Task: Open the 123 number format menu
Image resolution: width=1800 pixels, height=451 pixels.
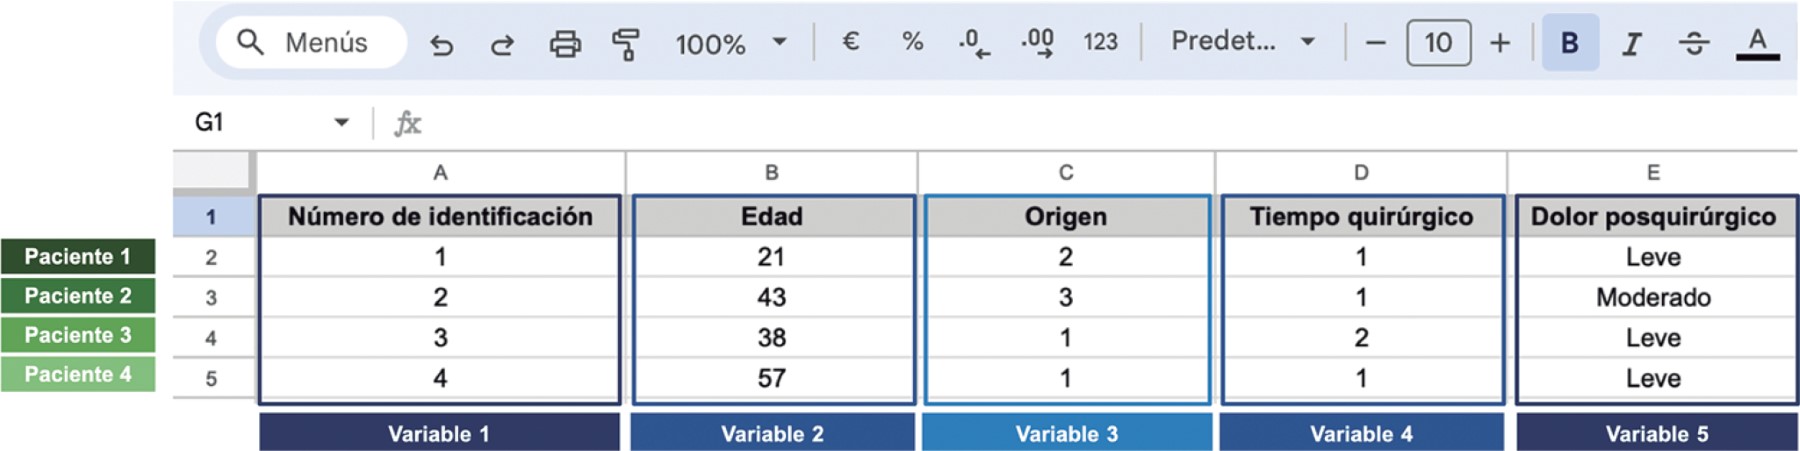Action: 1100,42
